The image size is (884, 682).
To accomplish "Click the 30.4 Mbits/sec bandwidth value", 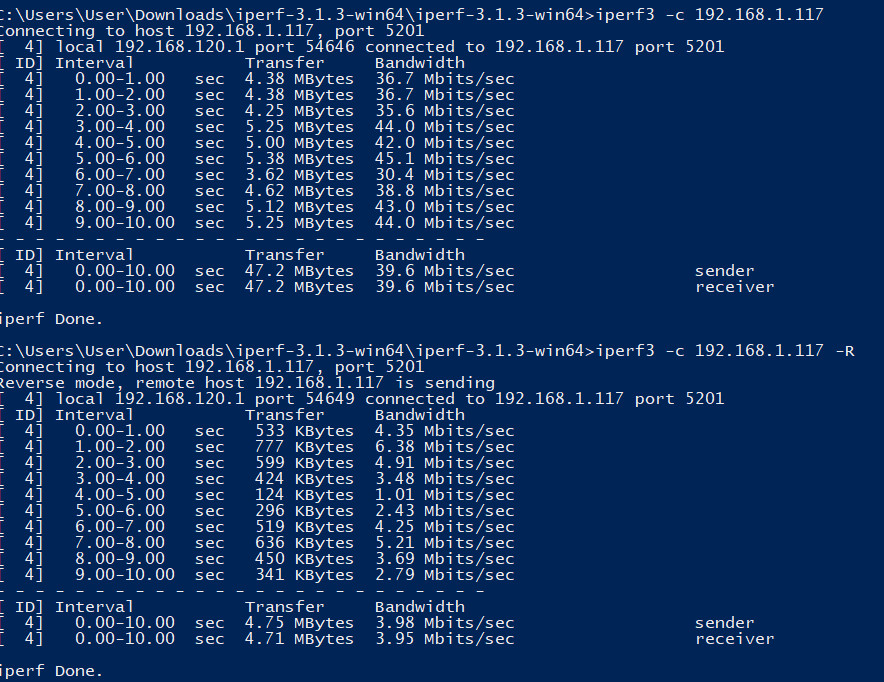I will (x=445, y=175).
